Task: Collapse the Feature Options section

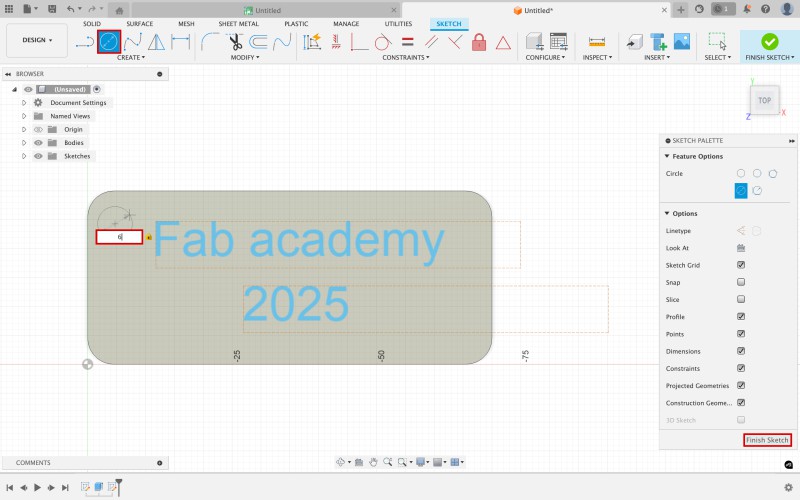Action: pos(667,156)
